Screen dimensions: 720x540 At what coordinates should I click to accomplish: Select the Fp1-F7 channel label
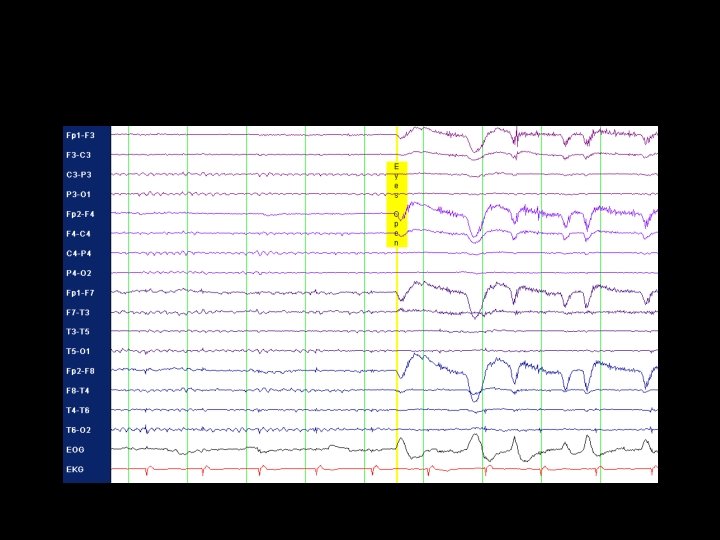(x=80, y=292)
